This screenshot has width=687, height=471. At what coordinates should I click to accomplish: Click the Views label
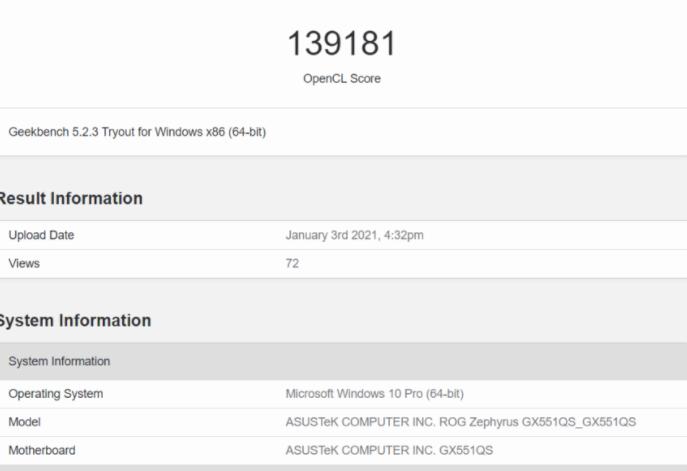click(24, 264)
